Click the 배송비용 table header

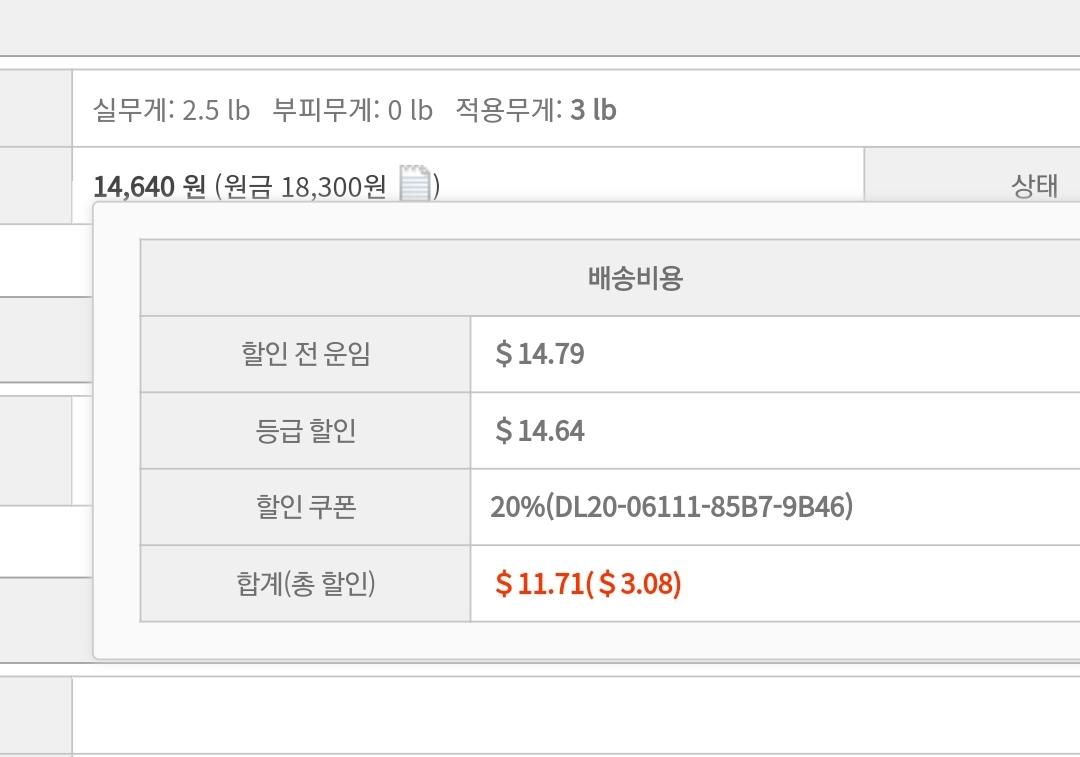[x=635, y=278]
